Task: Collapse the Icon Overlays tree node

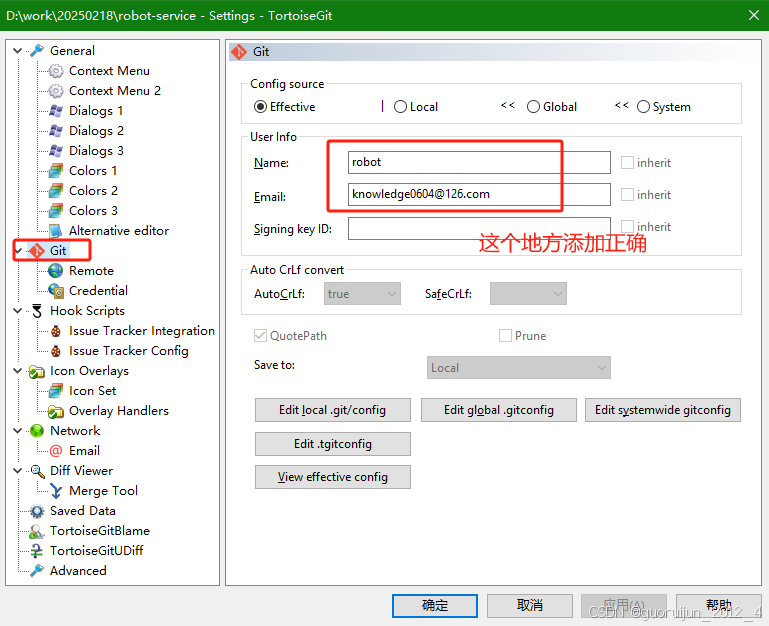Action: click(18, 371)
